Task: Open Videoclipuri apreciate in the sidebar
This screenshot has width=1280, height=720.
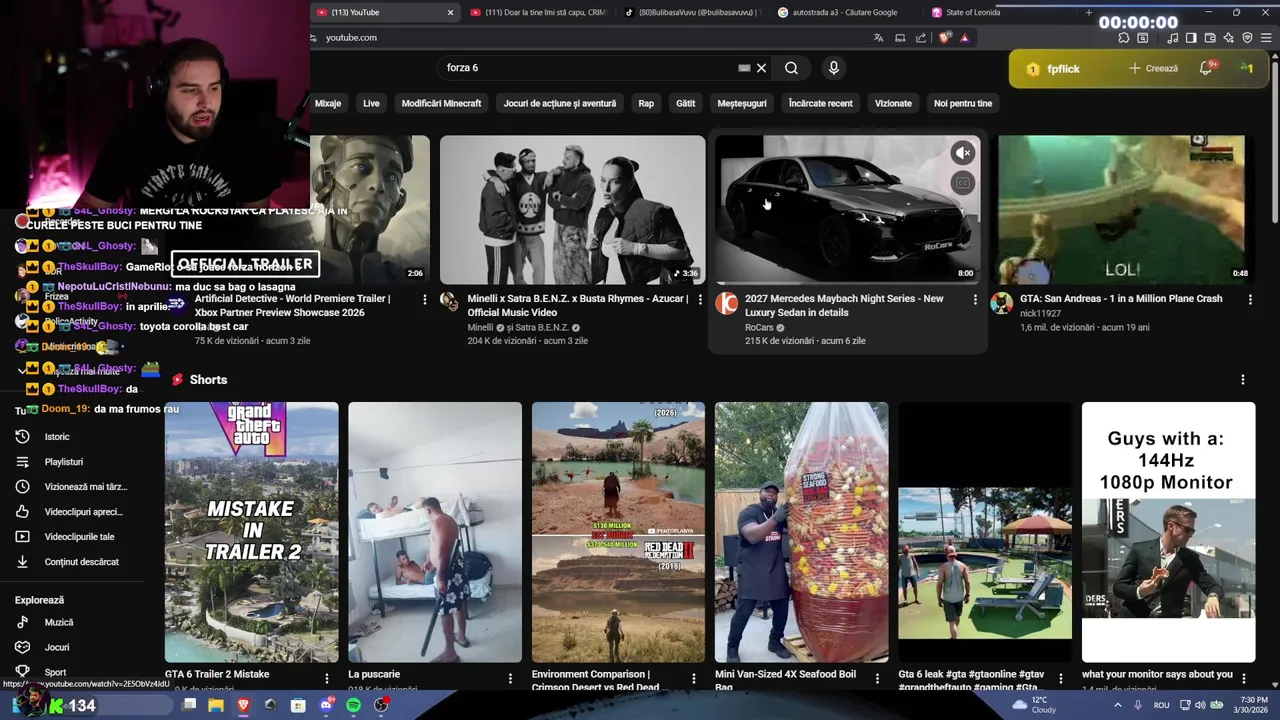Action: pyautogui.click(x=83, y=512)
